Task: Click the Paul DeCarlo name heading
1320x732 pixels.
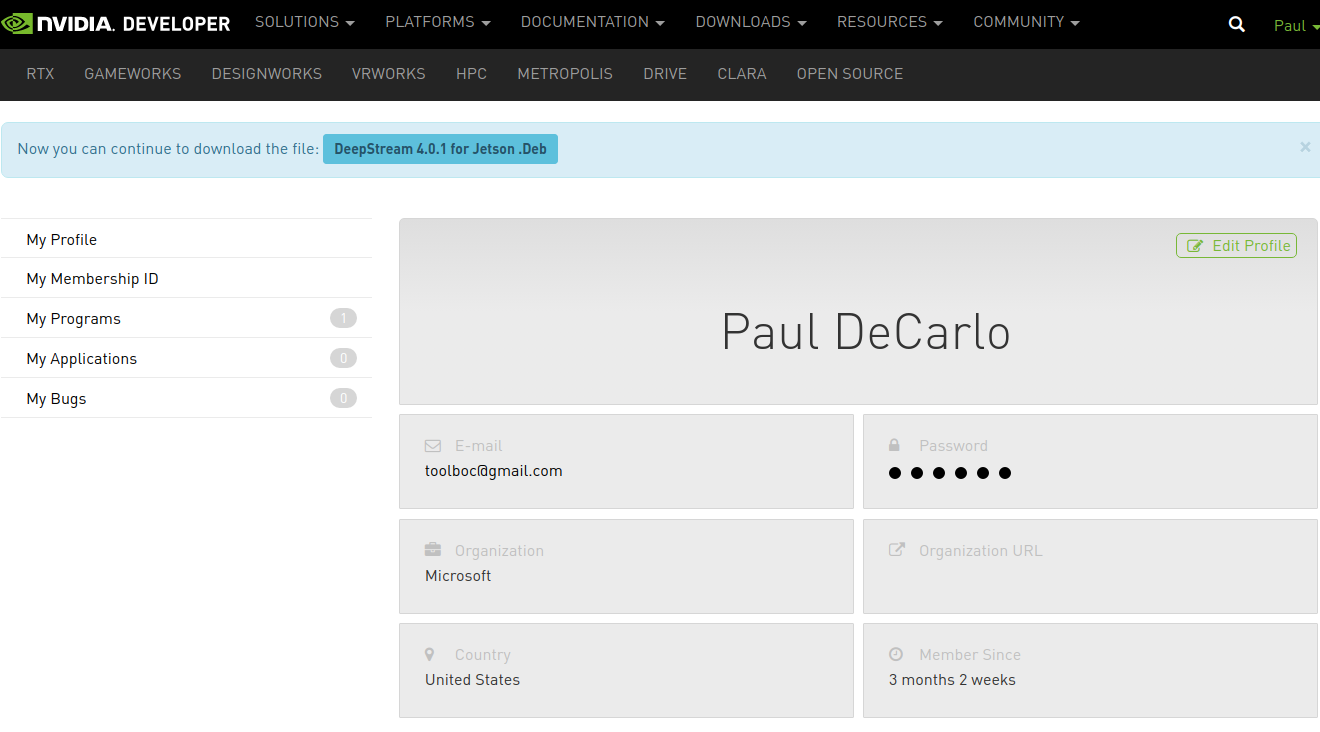Action: 866,332
